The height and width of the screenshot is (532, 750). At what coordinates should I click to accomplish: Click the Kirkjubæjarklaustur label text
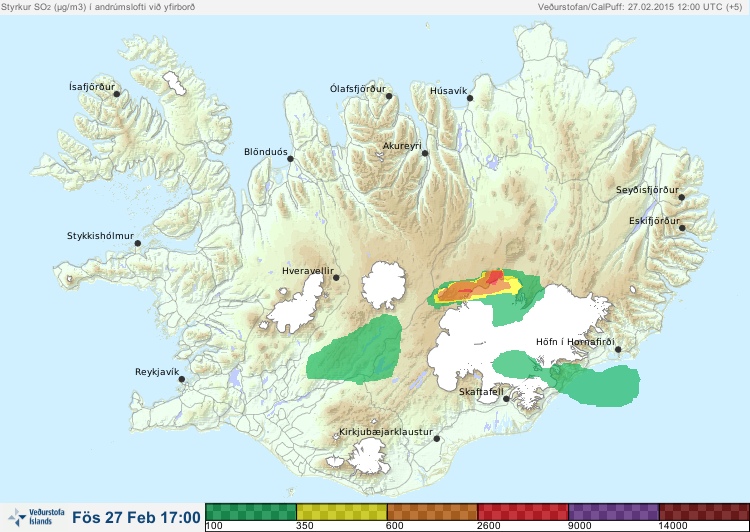tap(386, 432)
